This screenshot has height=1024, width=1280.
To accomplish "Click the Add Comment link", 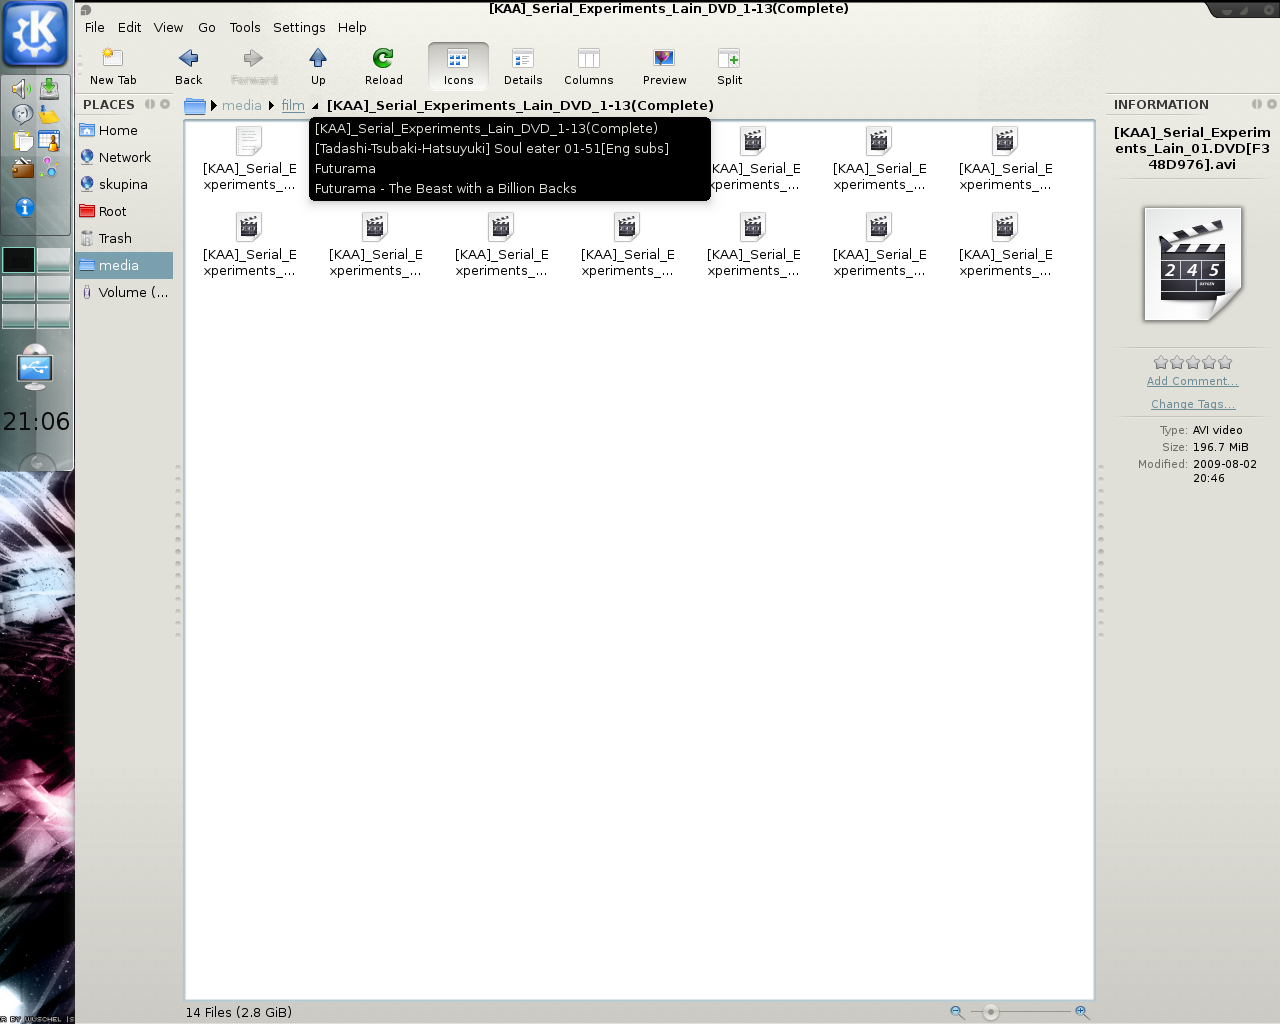I will [x=1193, y=381].
